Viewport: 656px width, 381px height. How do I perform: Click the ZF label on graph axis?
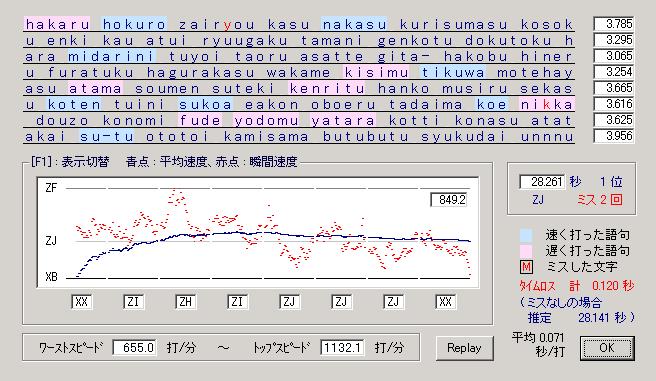point(51,188)
